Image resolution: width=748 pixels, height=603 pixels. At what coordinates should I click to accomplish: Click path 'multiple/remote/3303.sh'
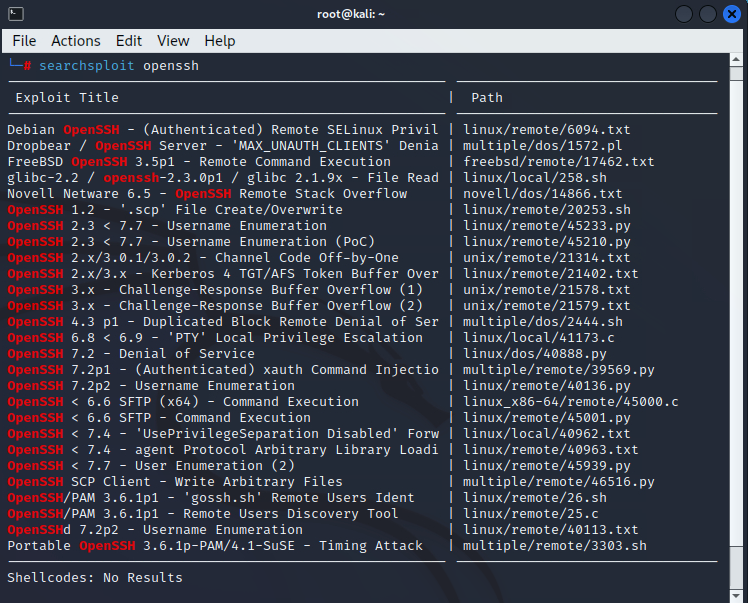(x=554, y=546)
